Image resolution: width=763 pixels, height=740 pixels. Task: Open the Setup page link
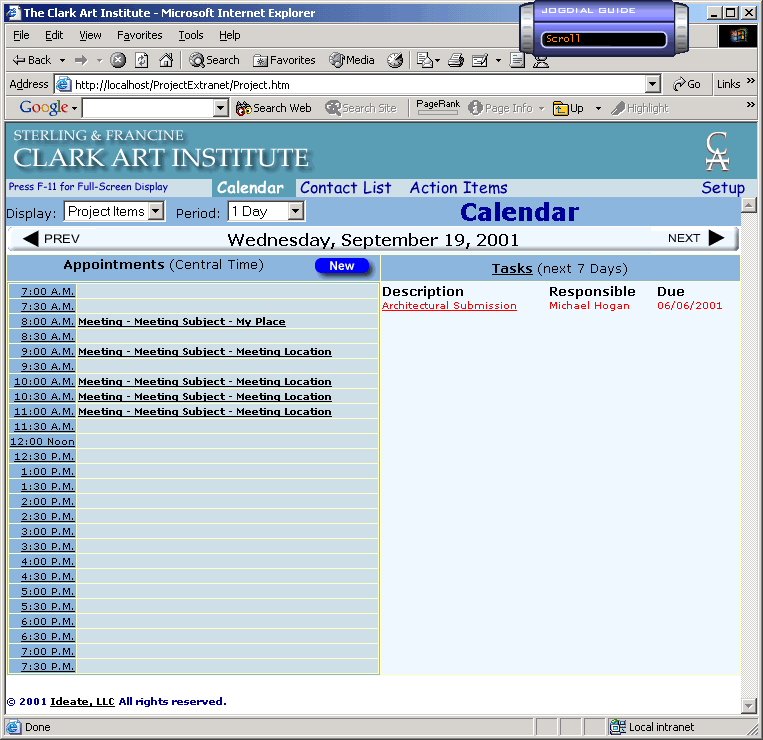coord(723,188)
